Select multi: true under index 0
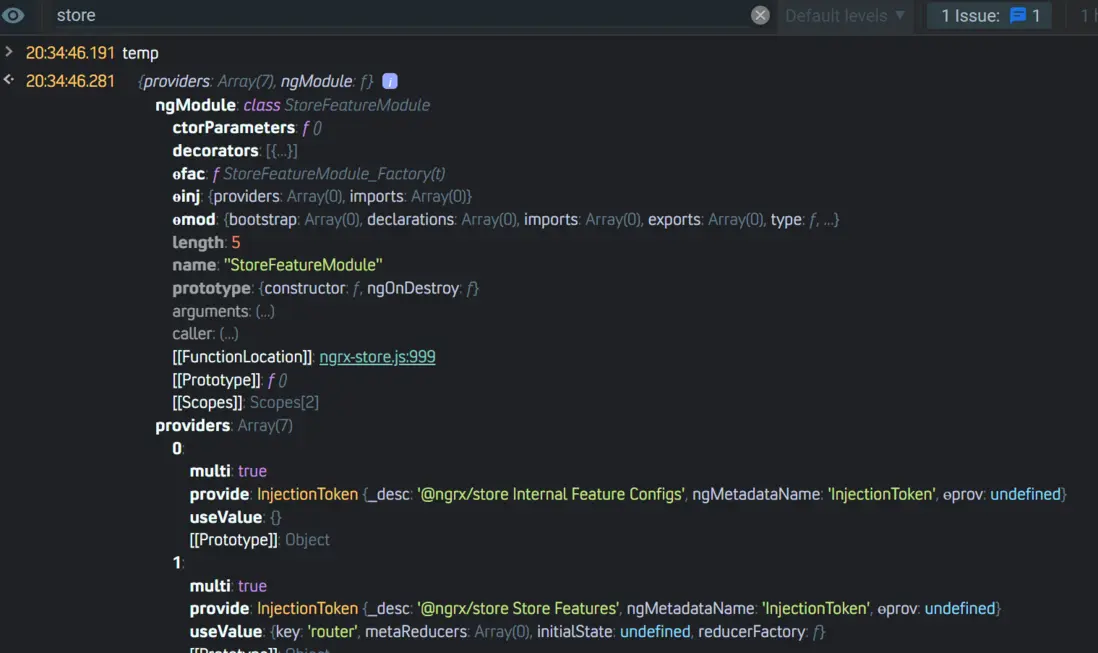 point(228,471)
